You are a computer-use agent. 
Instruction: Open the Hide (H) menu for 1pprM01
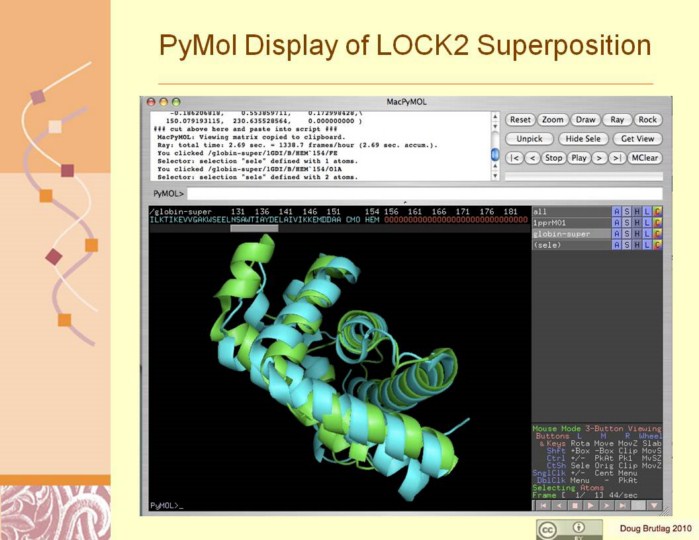(638, 222)
